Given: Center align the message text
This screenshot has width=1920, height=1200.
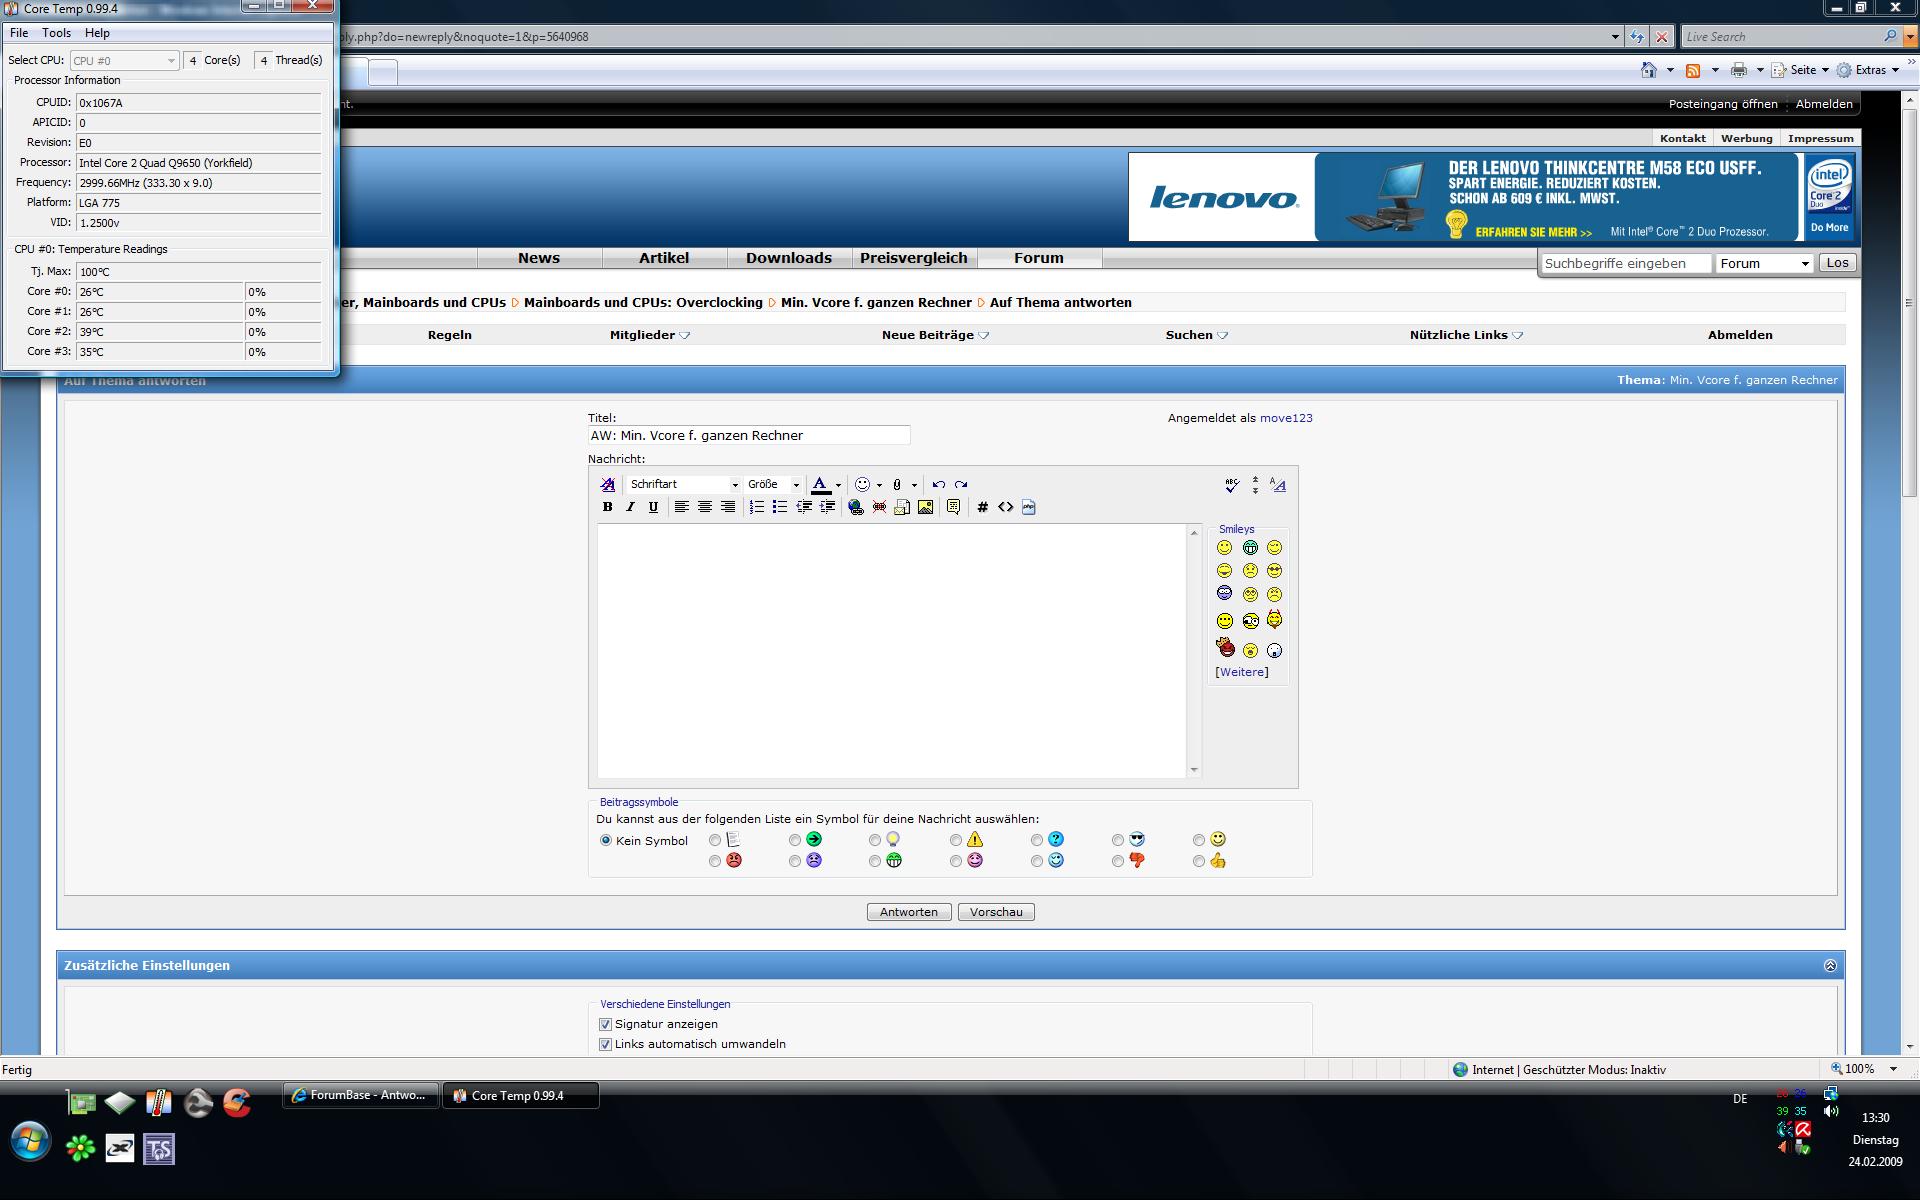Looking at the screenshot, I should click(x=705, y=507).
